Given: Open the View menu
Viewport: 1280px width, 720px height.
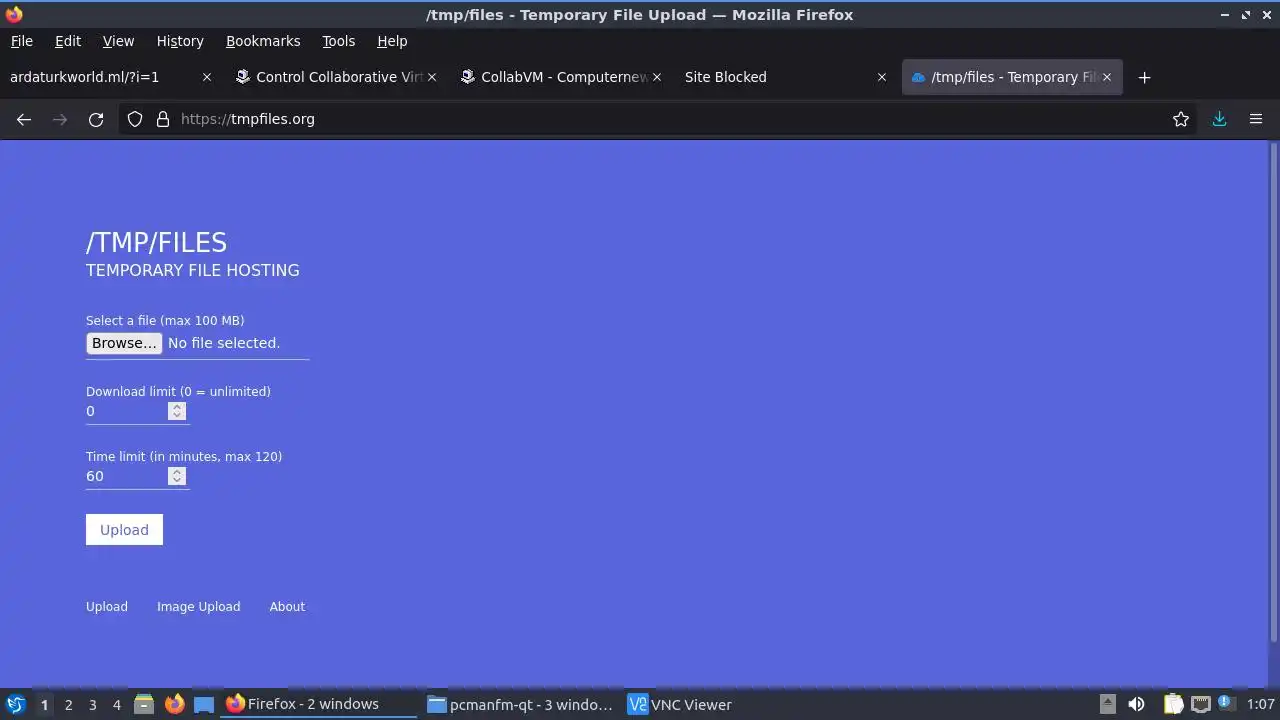Looking at the screenshot, I should (118, 41).
